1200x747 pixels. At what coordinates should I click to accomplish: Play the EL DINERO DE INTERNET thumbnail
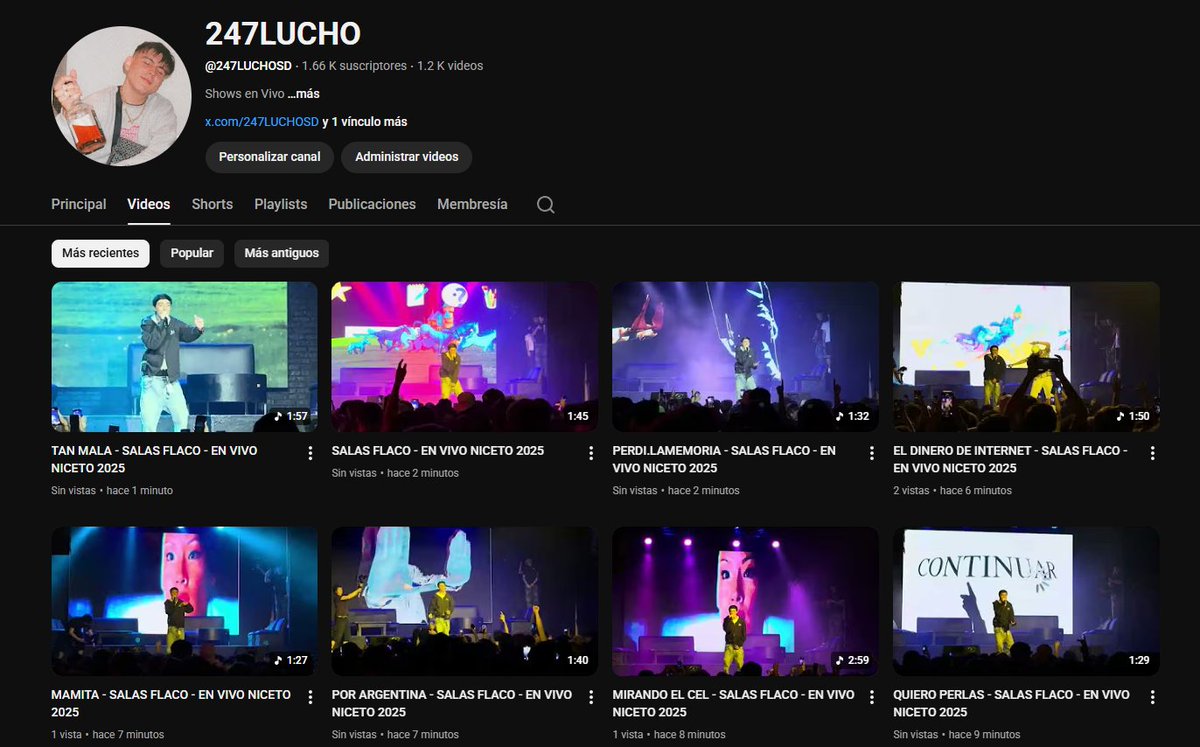pos(1027,357)
